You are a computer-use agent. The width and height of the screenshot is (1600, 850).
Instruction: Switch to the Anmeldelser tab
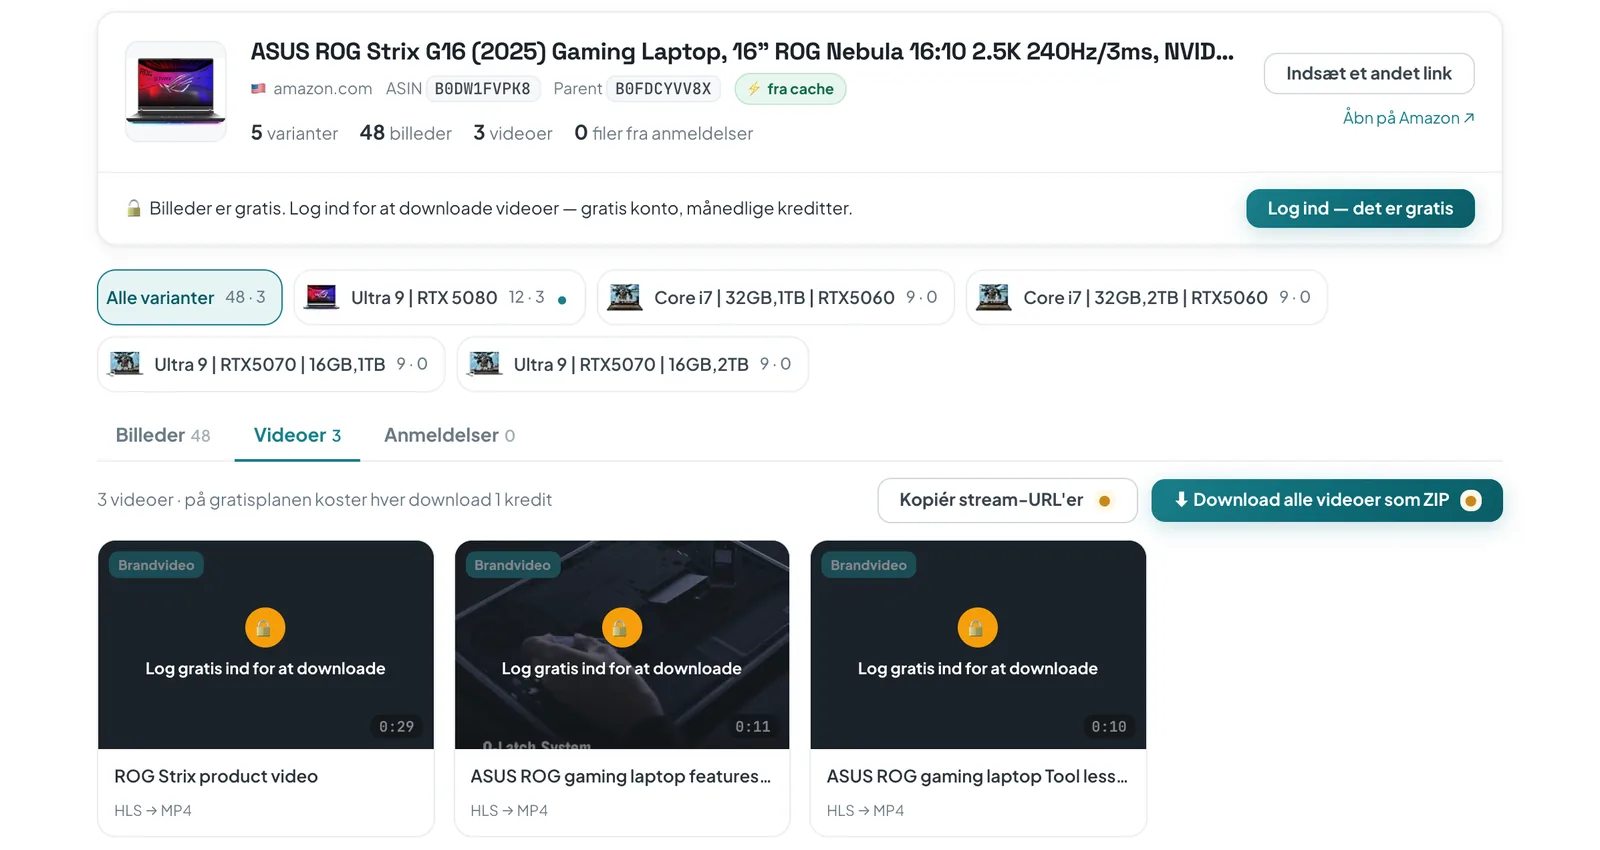449,435
